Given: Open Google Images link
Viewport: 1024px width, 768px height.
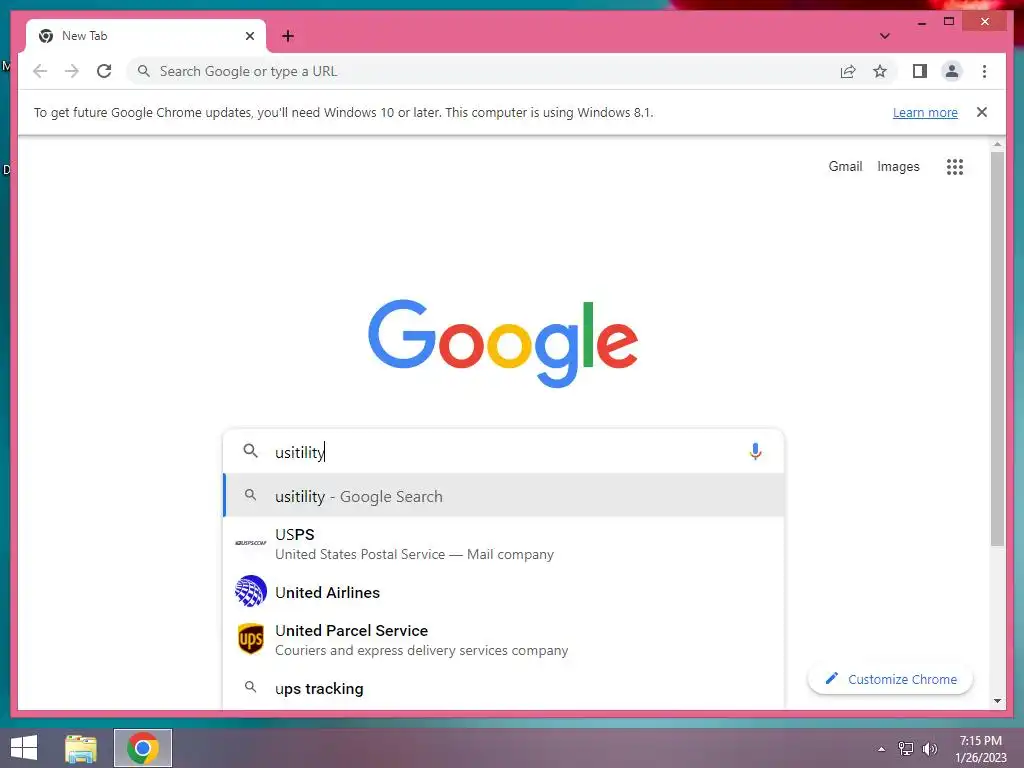Looking at the screenshot, I should (898, 167).
